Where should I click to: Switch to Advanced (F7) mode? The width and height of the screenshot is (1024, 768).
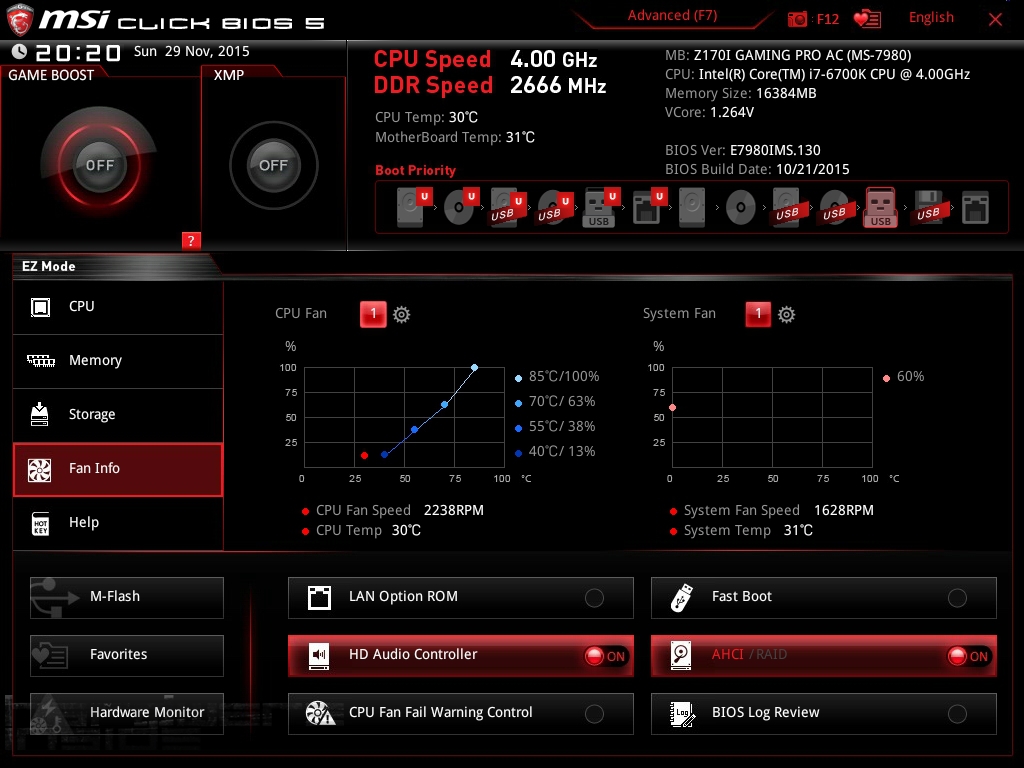tap(672, 16)
